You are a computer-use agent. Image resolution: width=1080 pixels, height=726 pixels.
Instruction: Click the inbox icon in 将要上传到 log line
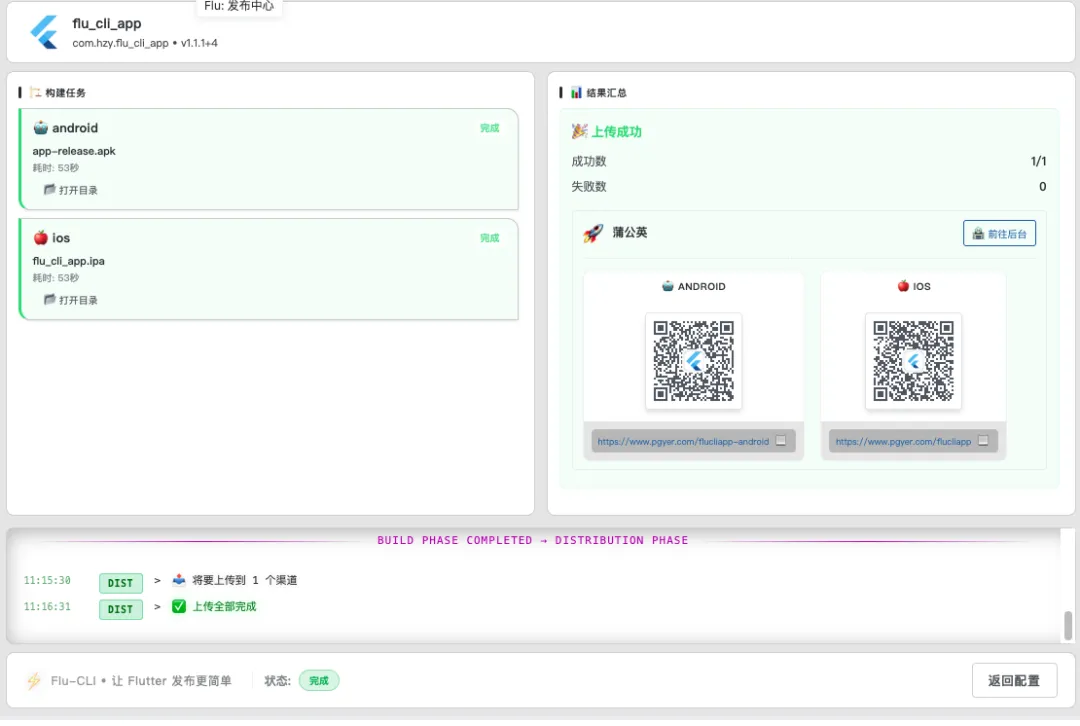click(x=178, y=579)
